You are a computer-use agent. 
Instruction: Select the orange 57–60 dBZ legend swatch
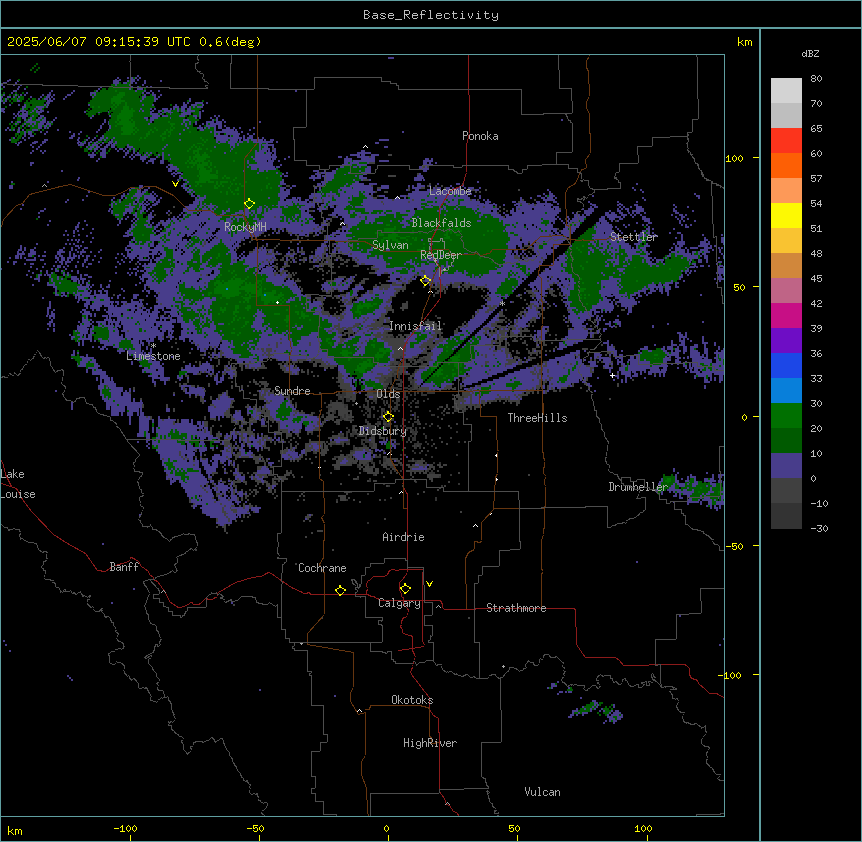(786, 165)
